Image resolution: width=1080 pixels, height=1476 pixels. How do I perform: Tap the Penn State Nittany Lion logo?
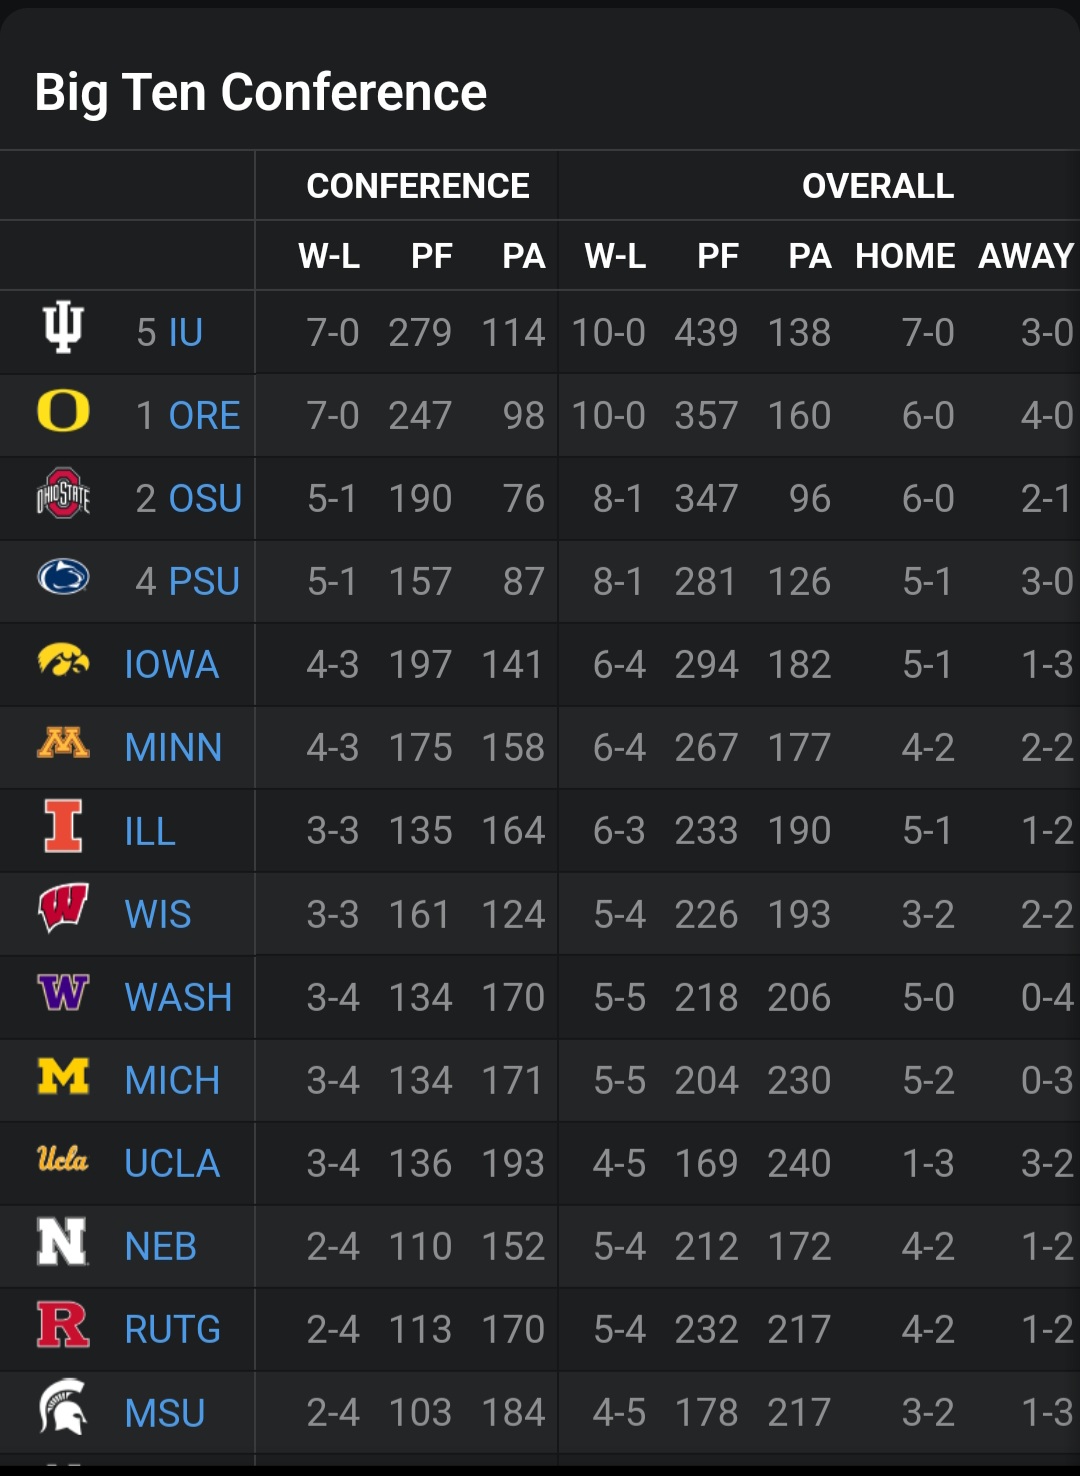click(63, 576)
